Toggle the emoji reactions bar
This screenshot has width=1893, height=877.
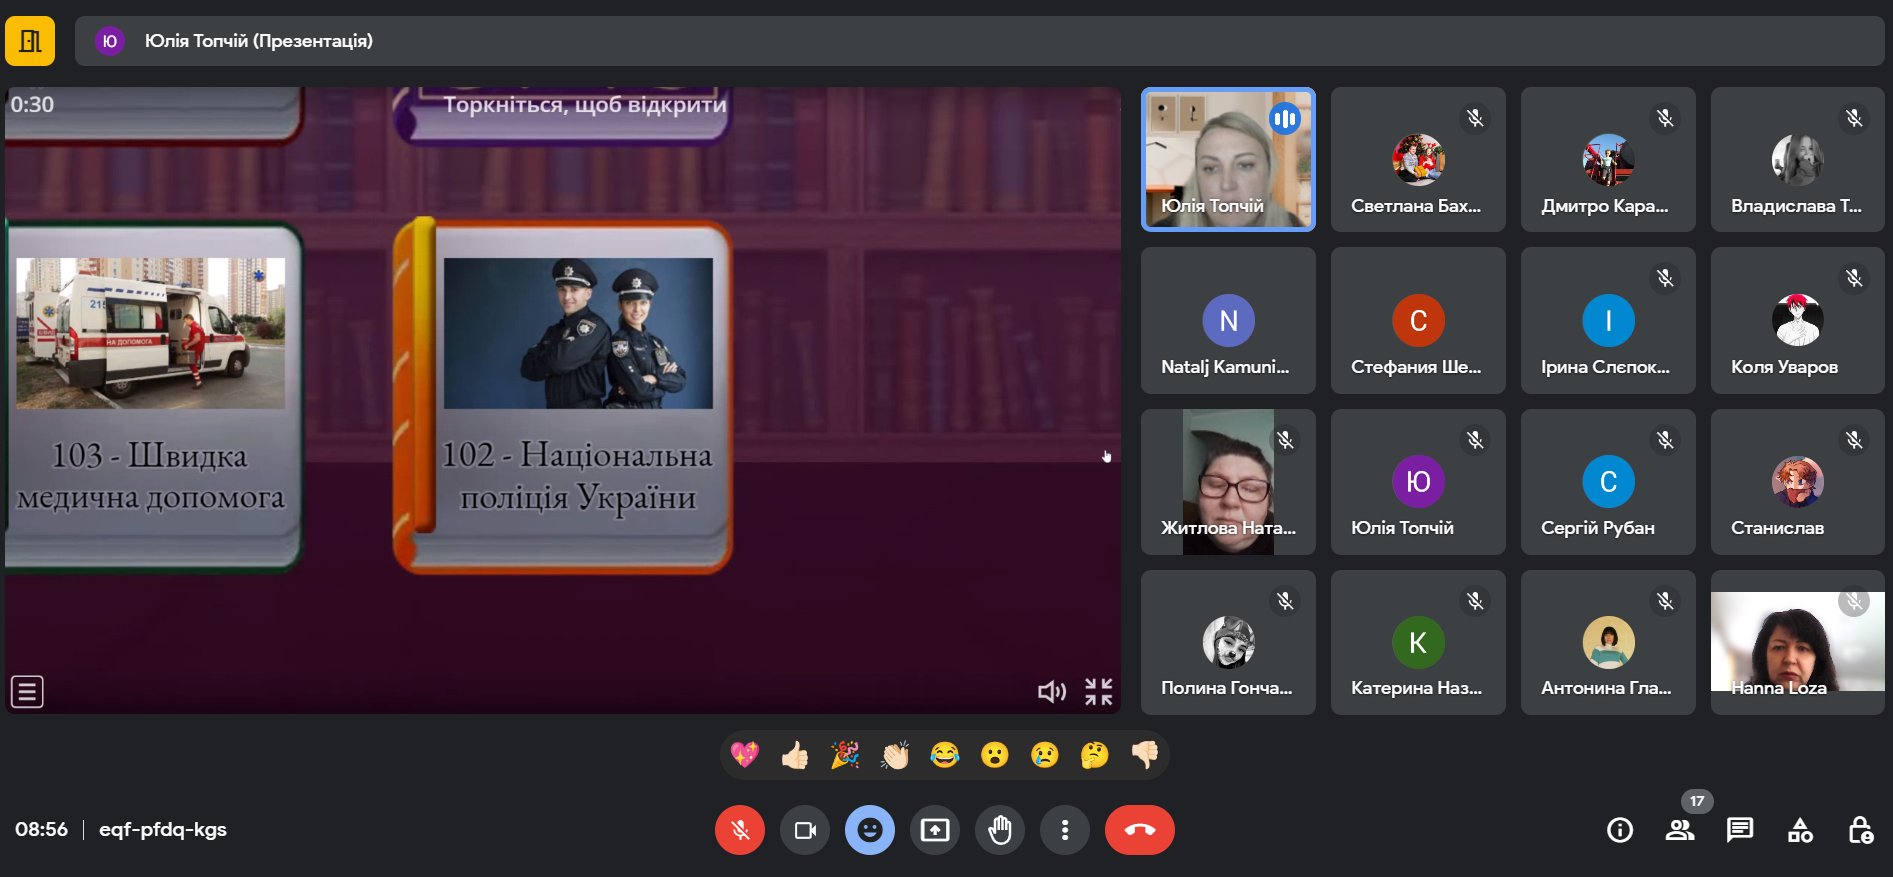pos(870,830)
